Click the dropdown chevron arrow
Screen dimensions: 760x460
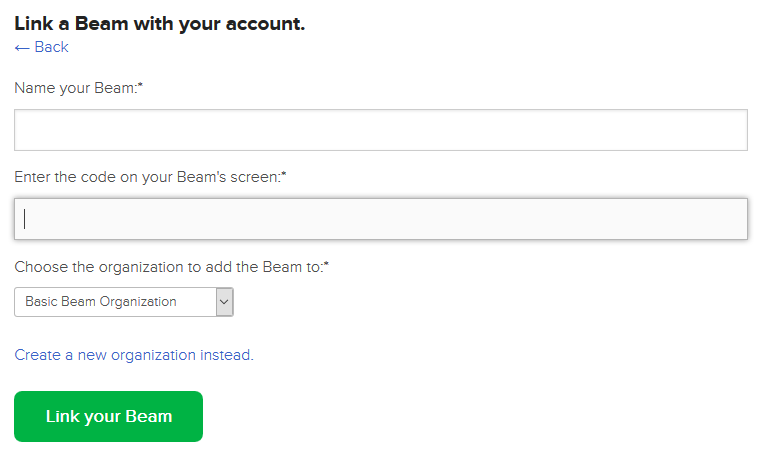click(224, 302)
